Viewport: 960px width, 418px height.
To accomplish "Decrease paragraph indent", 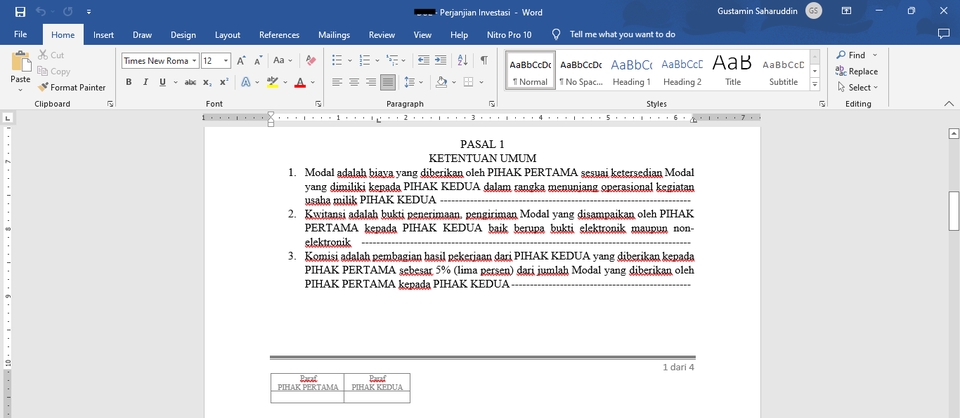I will tap(423, 60).
